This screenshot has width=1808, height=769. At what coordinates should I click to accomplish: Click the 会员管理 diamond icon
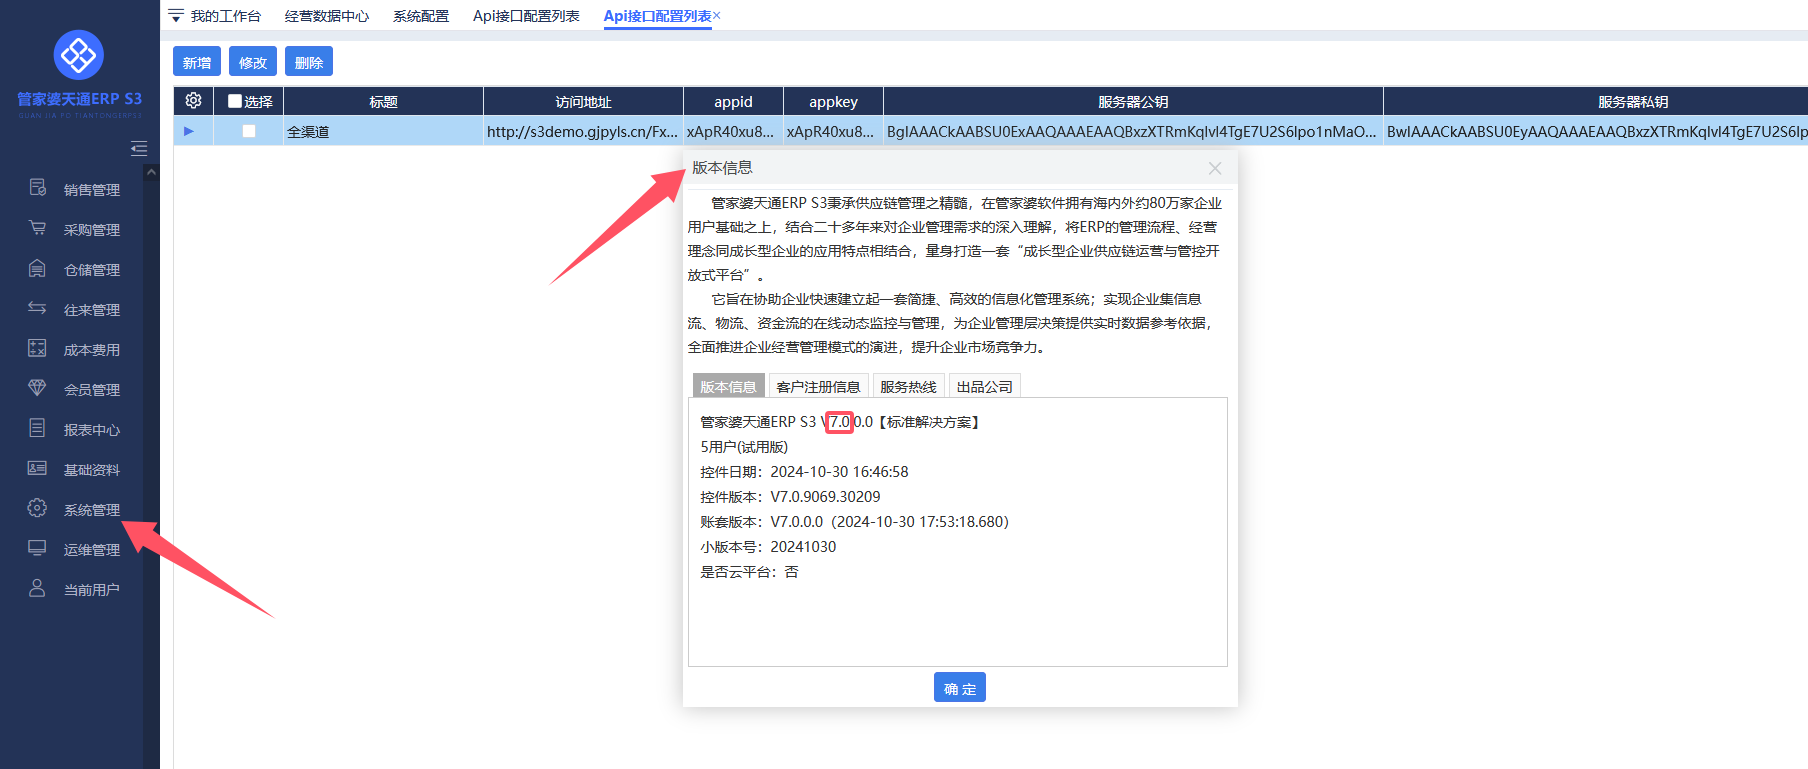tap(37, 387)
